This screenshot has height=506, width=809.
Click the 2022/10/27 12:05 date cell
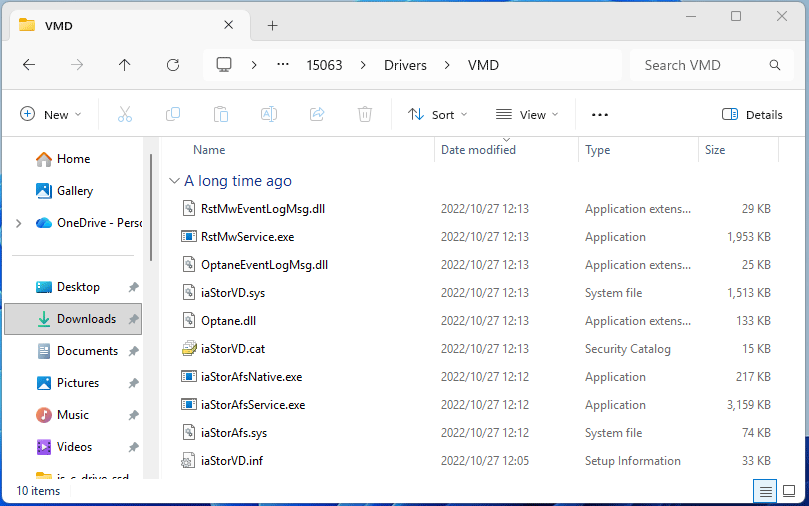[484, 461]
